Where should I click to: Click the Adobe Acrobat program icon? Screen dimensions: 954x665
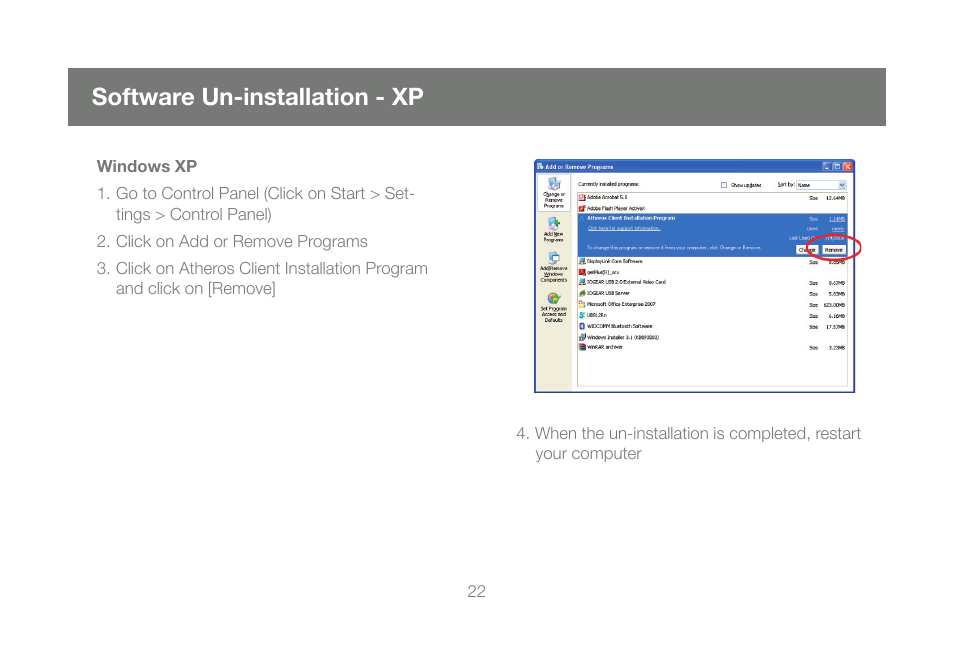coord(582,198)
